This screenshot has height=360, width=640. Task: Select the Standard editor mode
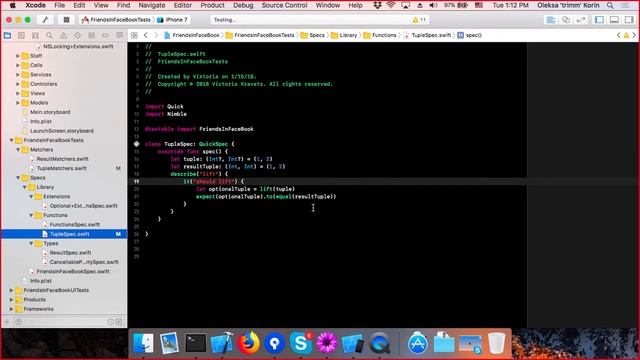click(x=551, y=20)
